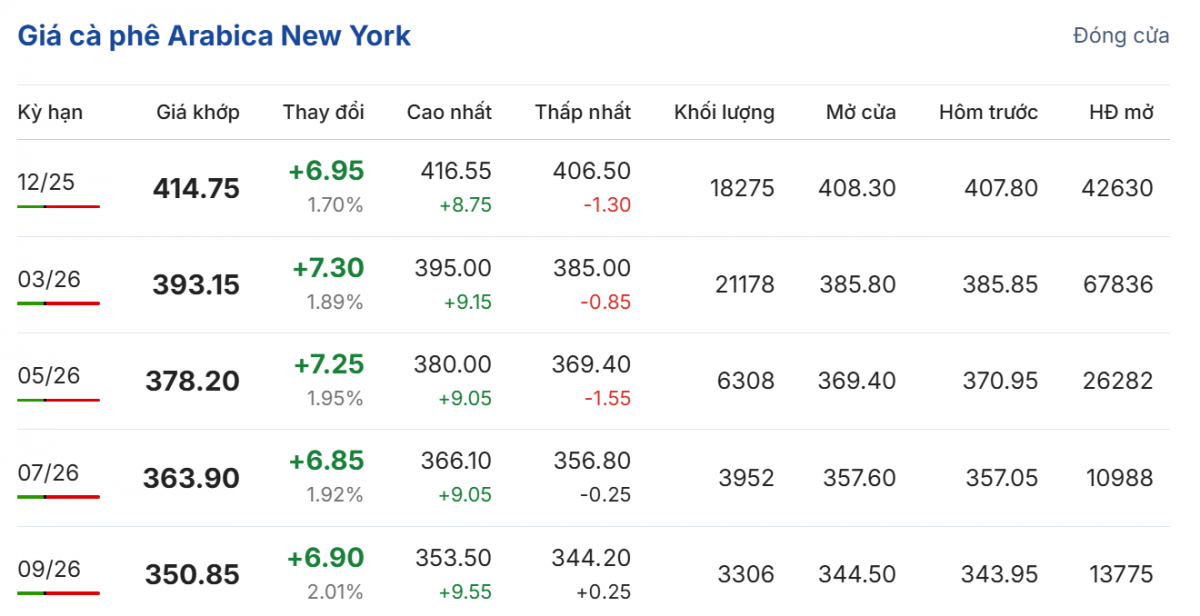Click the Giá cà phê Arabica New York title
Screen dimensions: 1200x616
214,37
